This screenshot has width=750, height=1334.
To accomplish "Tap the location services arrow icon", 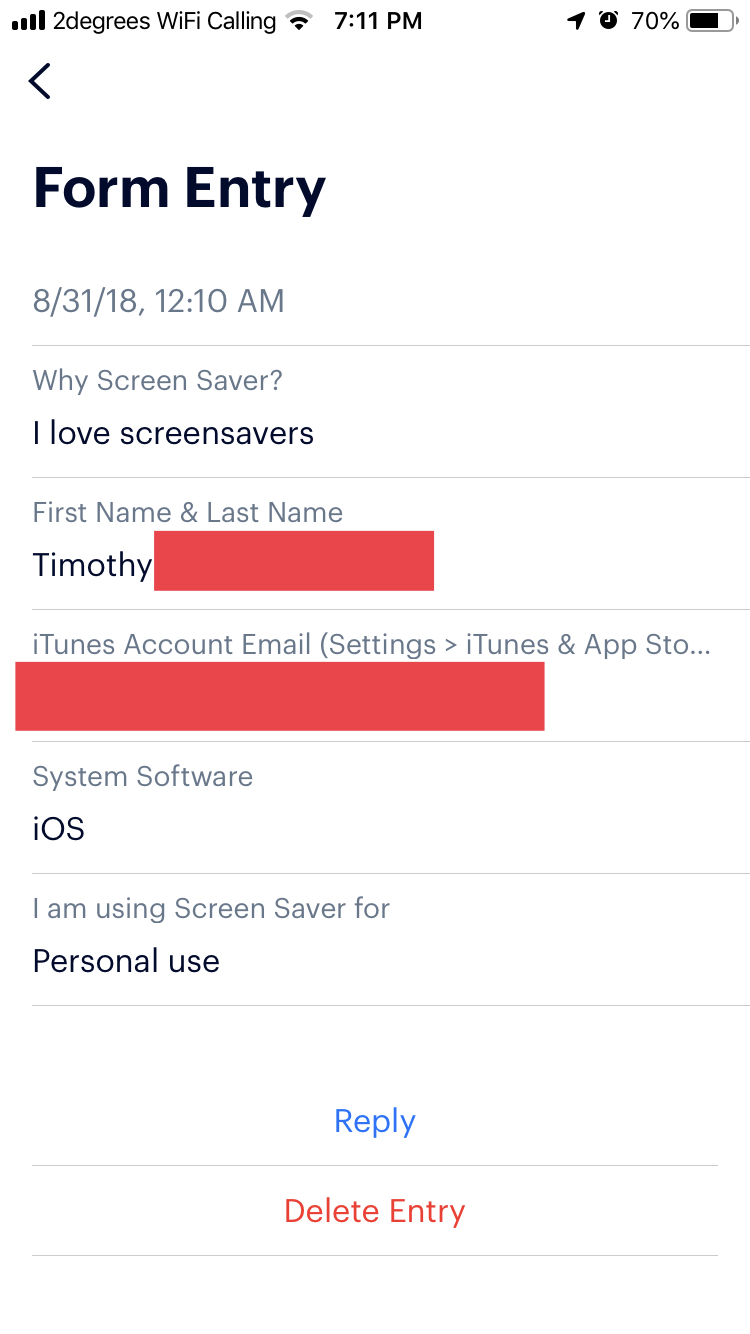I will click(x=576, y=21).
